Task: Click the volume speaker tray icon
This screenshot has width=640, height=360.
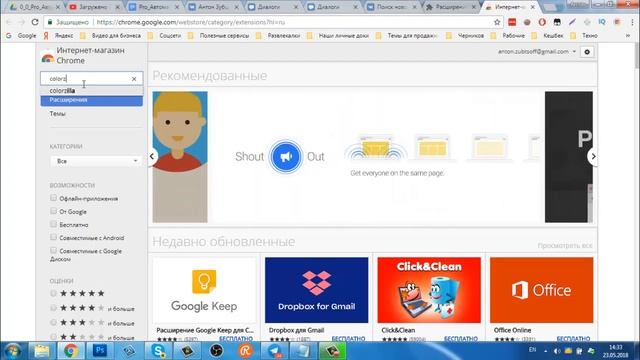Action: pos(557,351)
